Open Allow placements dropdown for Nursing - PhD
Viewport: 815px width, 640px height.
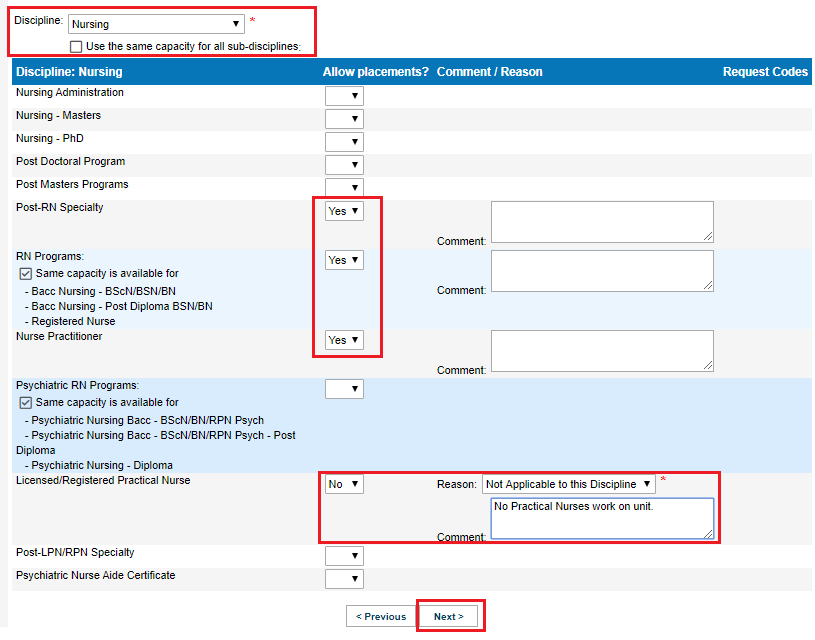pos(344,141)
